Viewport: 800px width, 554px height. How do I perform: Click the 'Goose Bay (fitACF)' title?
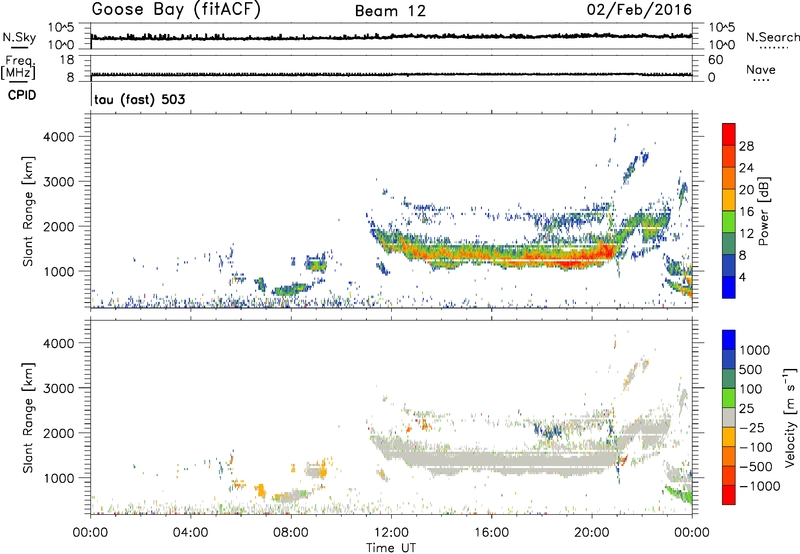[x=176, y=10]
